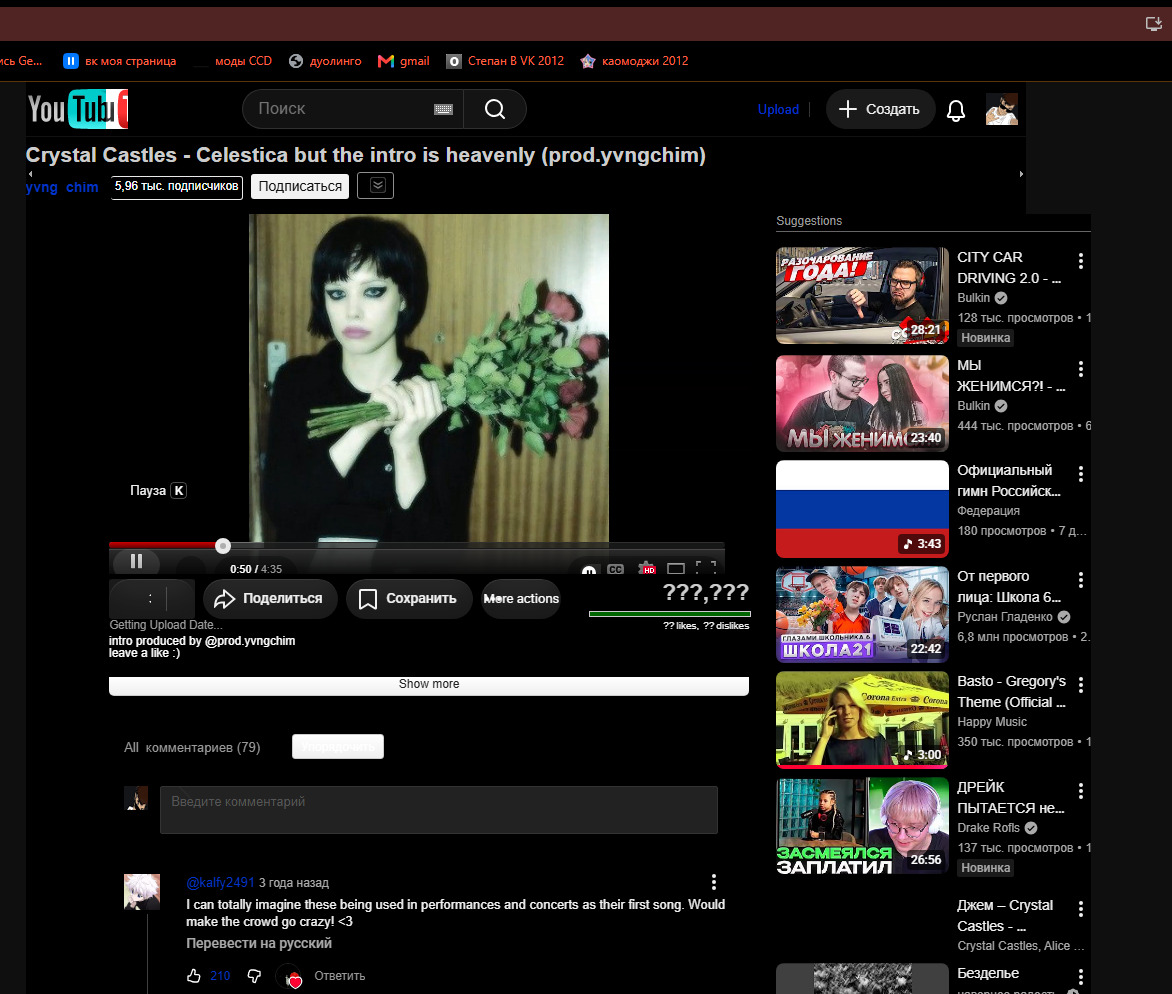Open the comment sort Упорядочить button

(x=338, y=747)
